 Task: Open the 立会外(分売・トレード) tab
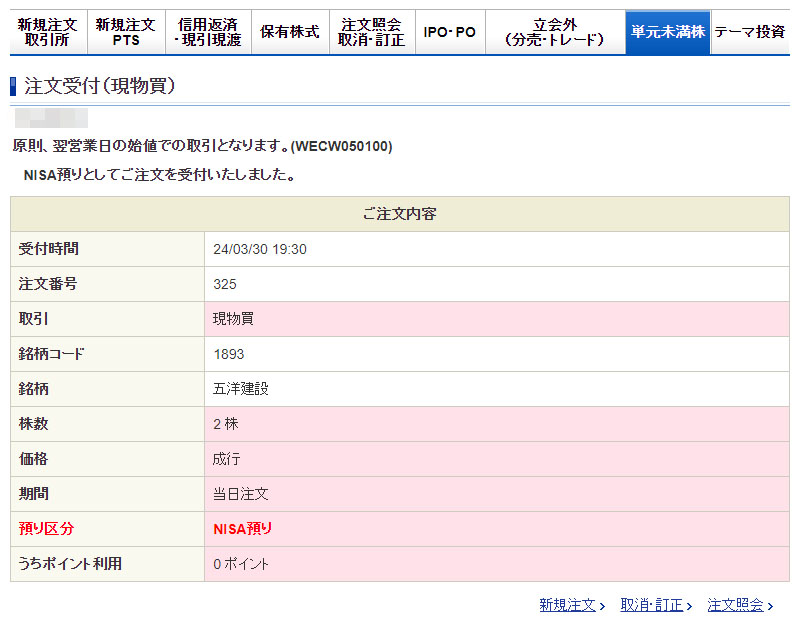click(554, 32)
